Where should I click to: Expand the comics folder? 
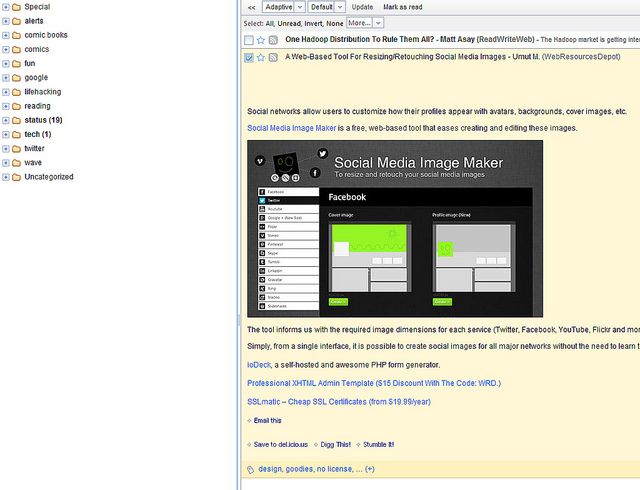pyautogui.click(x=6, y=49)
